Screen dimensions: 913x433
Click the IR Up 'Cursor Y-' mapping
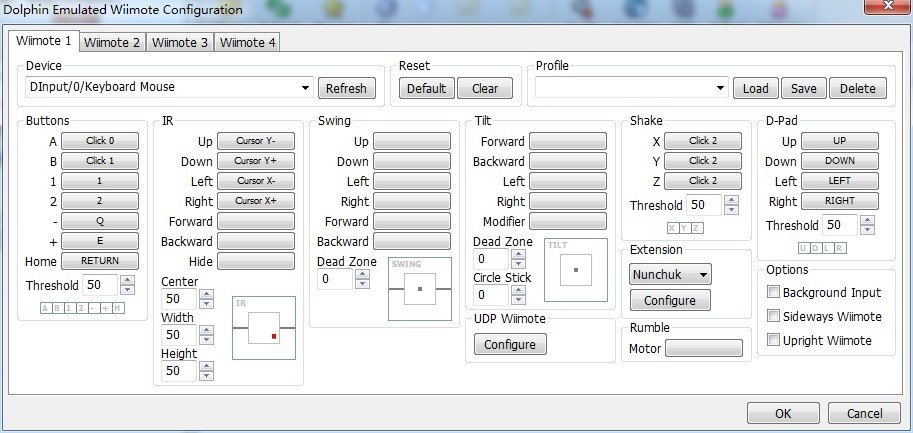tap(256, 141)
